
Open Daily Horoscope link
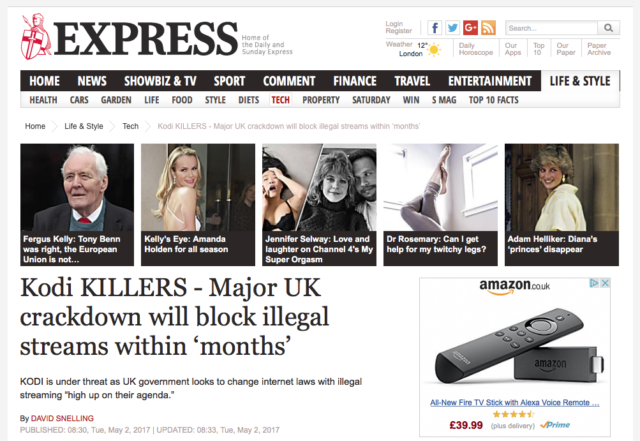coord(476,49)
